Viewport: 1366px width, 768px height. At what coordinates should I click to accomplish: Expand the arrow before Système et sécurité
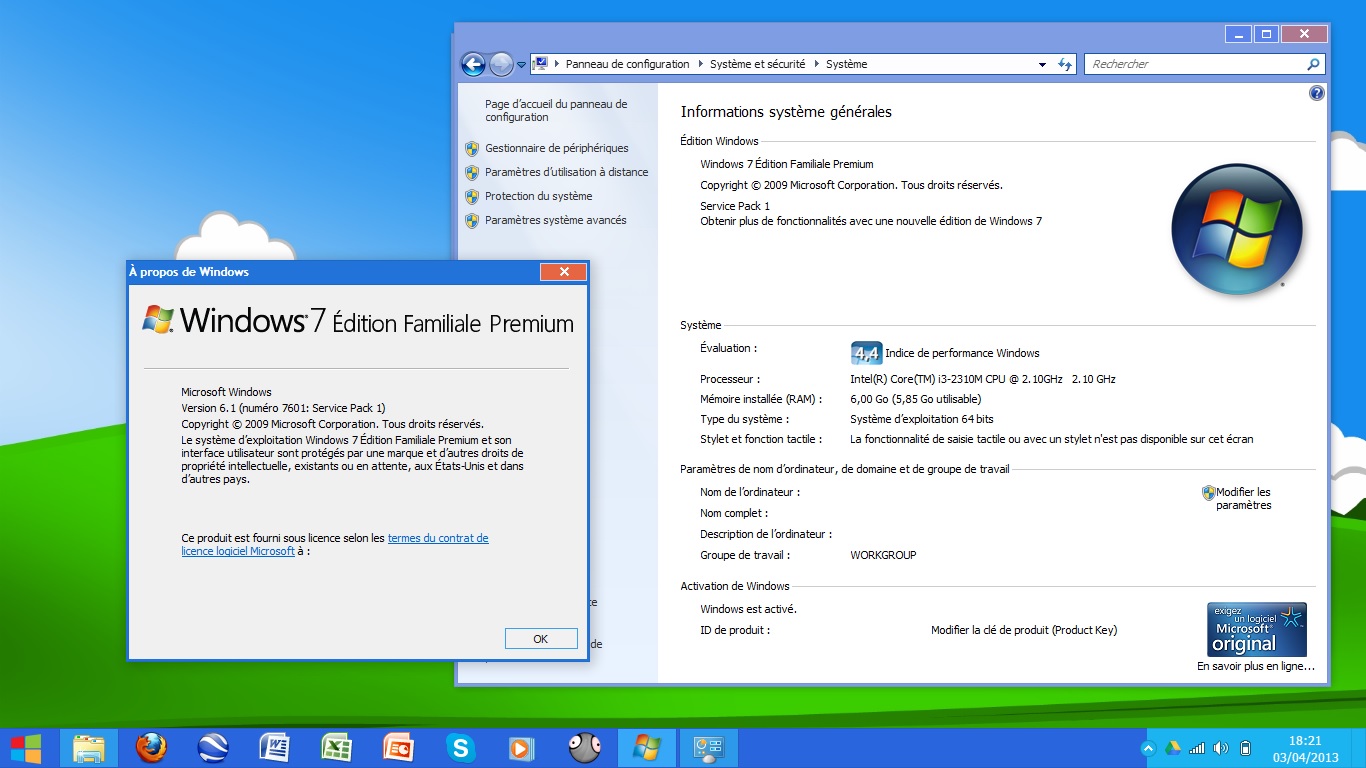tap(700, 64)
